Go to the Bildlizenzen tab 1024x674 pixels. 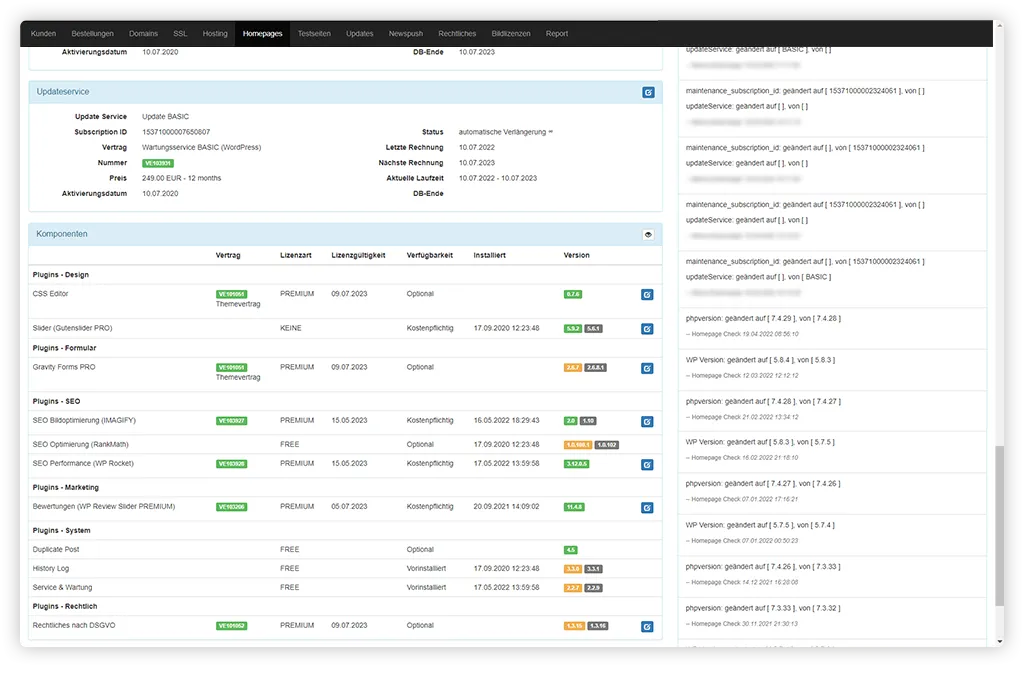pos(510,33)
